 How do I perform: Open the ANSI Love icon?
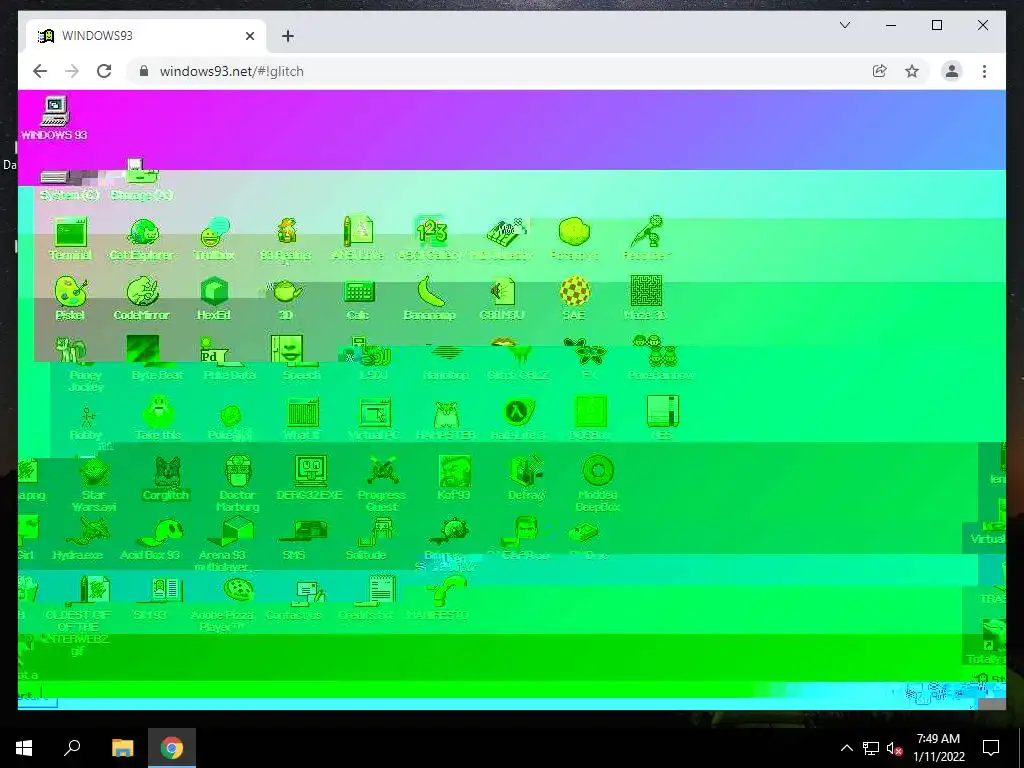tap(358, 232)
